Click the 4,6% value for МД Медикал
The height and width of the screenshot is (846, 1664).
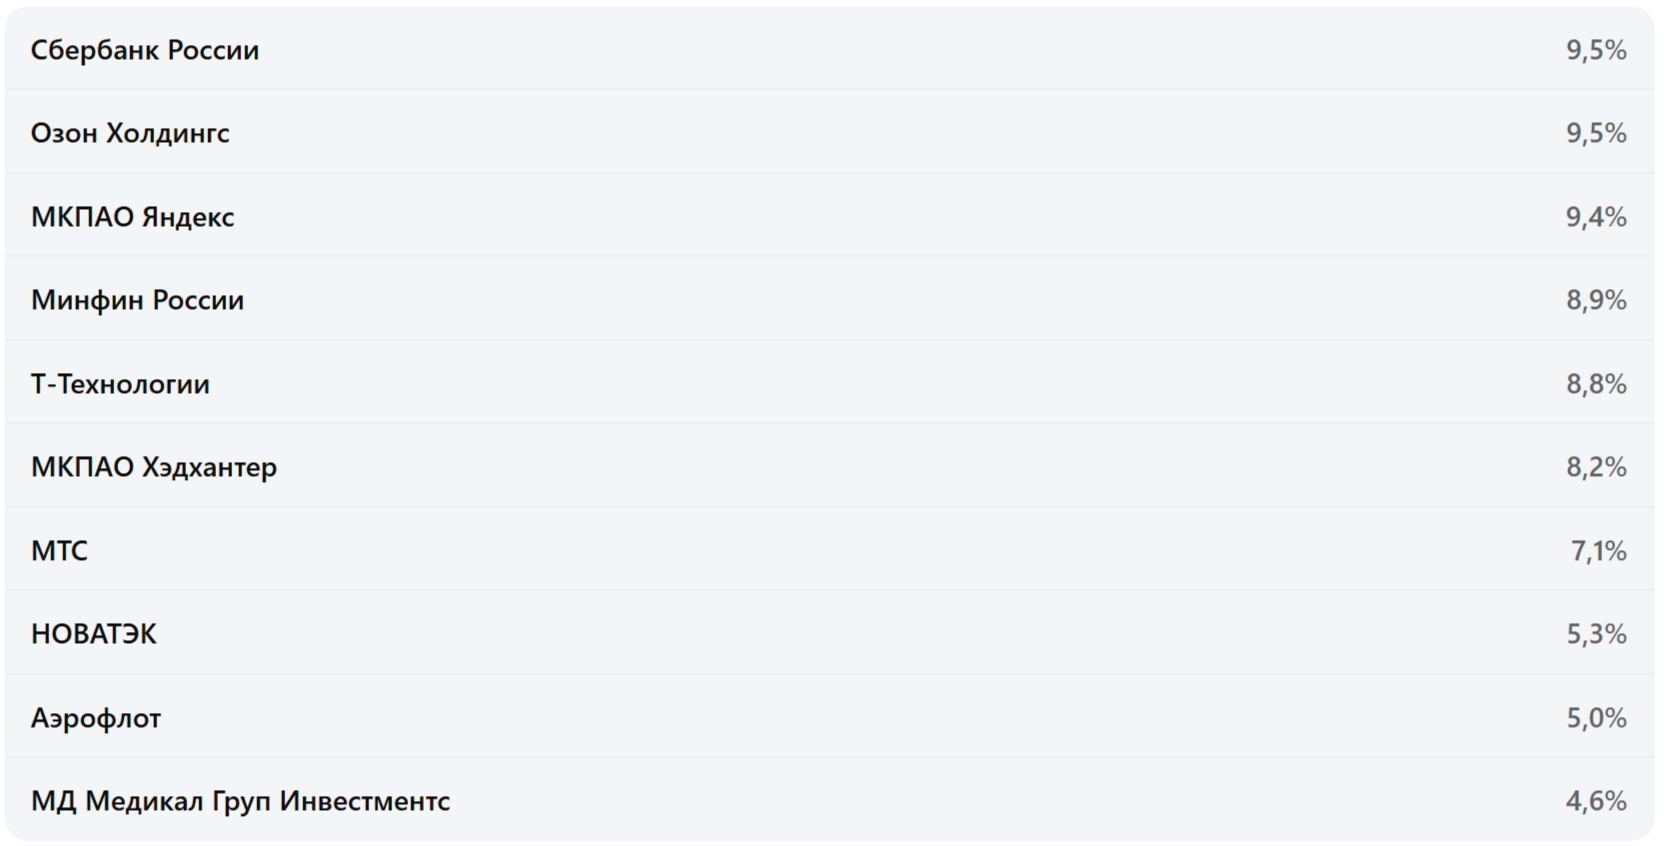[x=1596, y=801]
